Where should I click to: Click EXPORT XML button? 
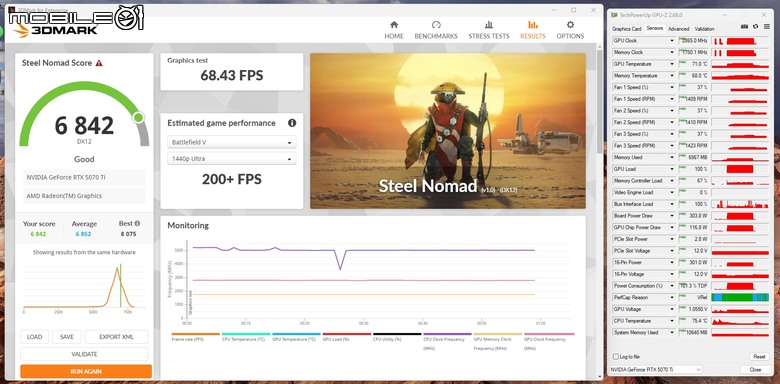116,337
